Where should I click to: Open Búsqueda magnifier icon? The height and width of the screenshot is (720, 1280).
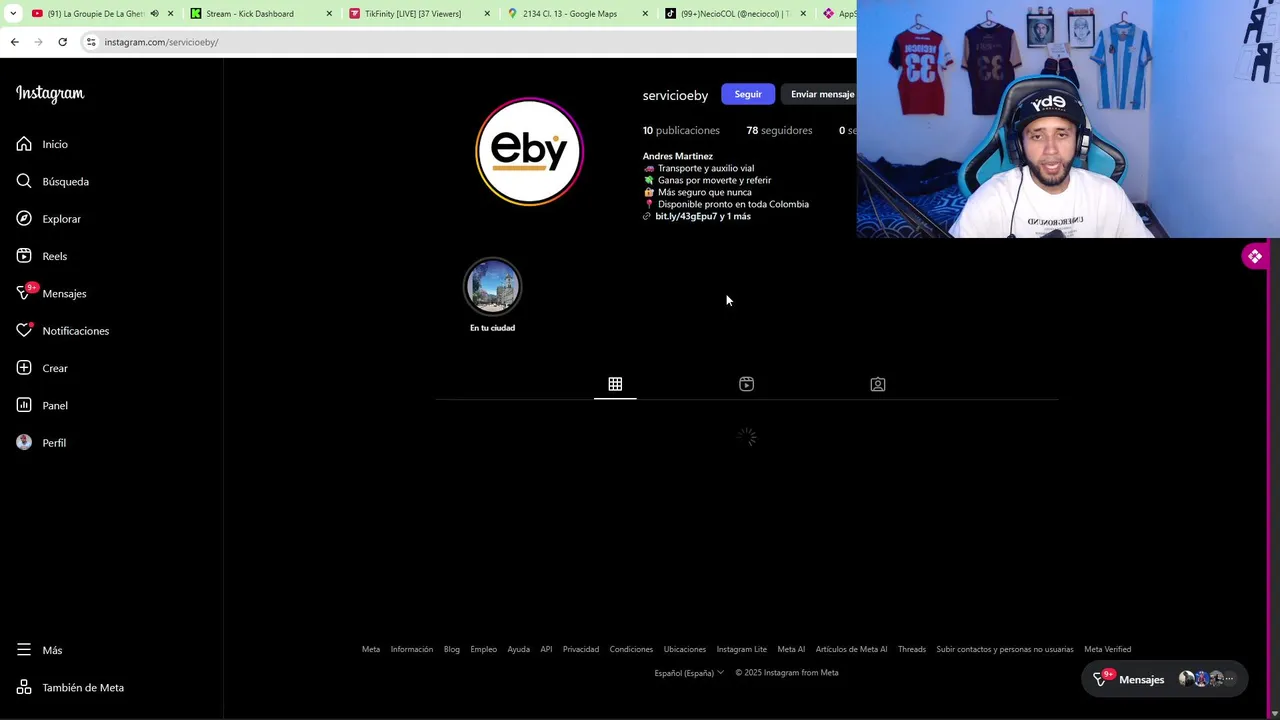click(24, 181)
